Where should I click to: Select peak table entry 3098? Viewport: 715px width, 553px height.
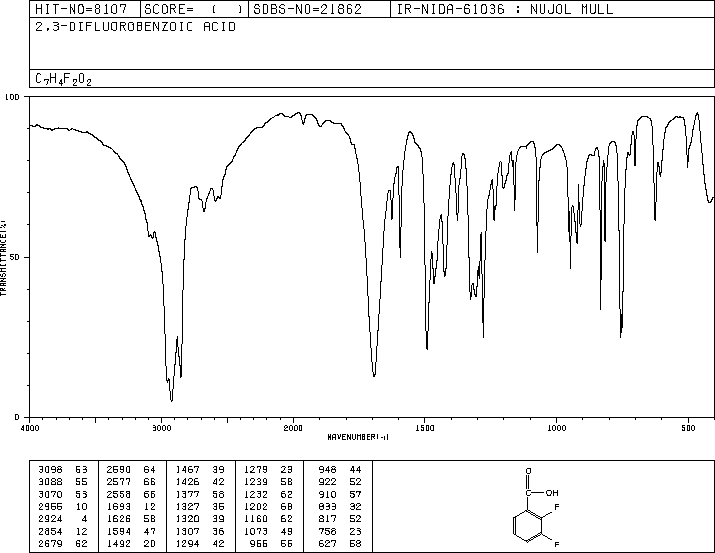[x=63, y=470]
